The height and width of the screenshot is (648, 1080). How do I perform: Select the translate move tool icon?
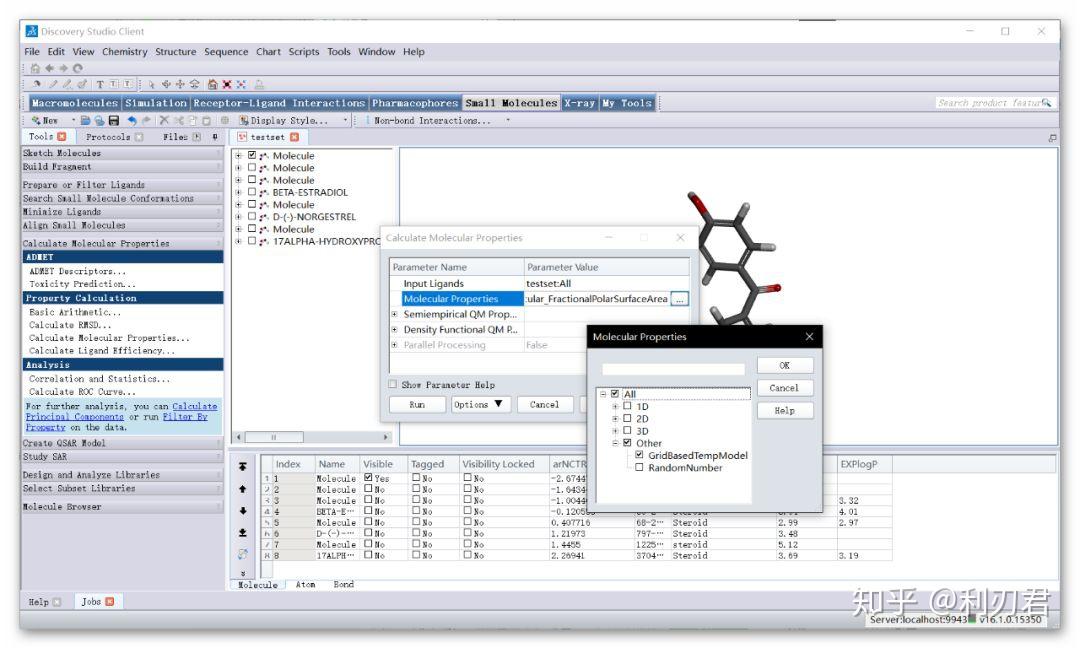point(180,85)
